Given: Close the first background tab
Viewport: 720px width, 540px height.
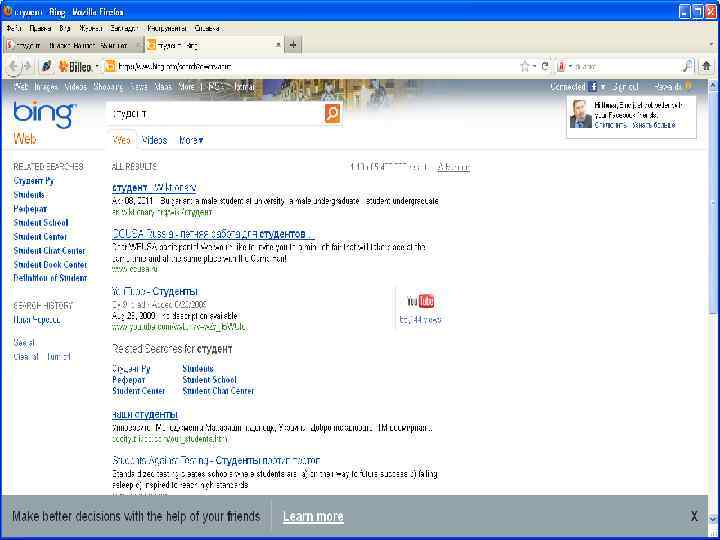Looking at the screenshot, I should [x=138, y=45].
